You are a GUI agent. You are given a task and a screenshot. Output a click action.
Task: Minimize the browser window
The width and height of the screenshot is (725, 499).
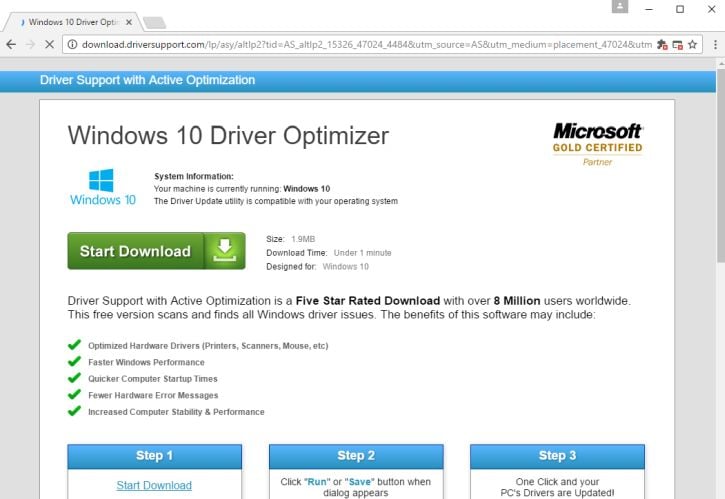tap(649, 9)
